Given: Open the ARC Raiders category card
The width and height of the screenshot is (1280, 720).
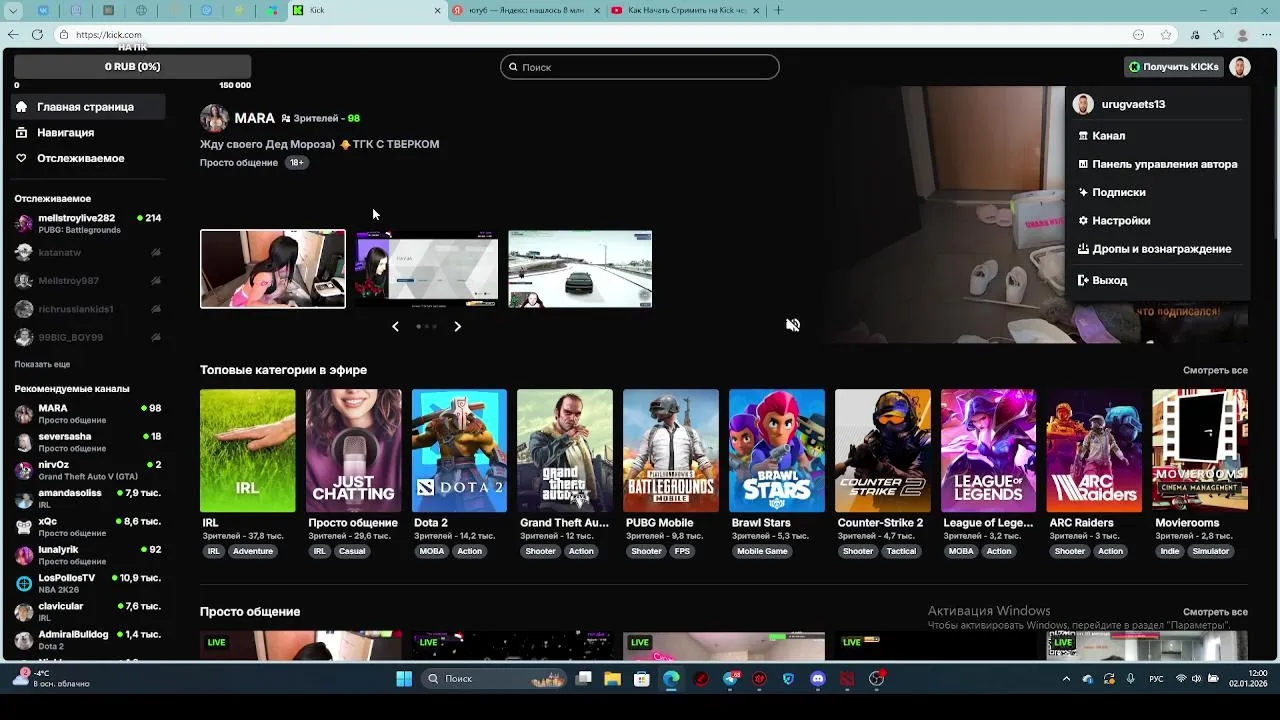Looking at the screenshot, I should 1094,451.
